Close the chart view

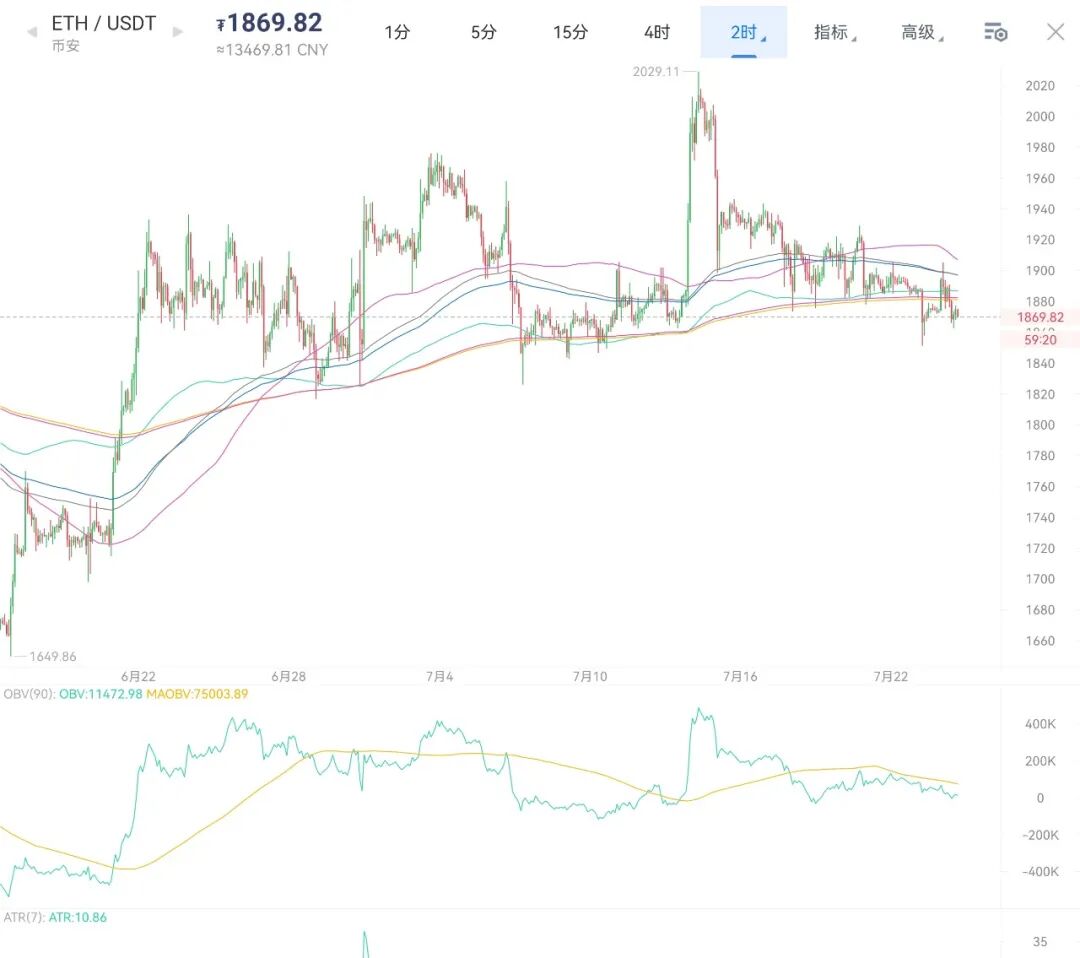click(x=1055, y=32)
